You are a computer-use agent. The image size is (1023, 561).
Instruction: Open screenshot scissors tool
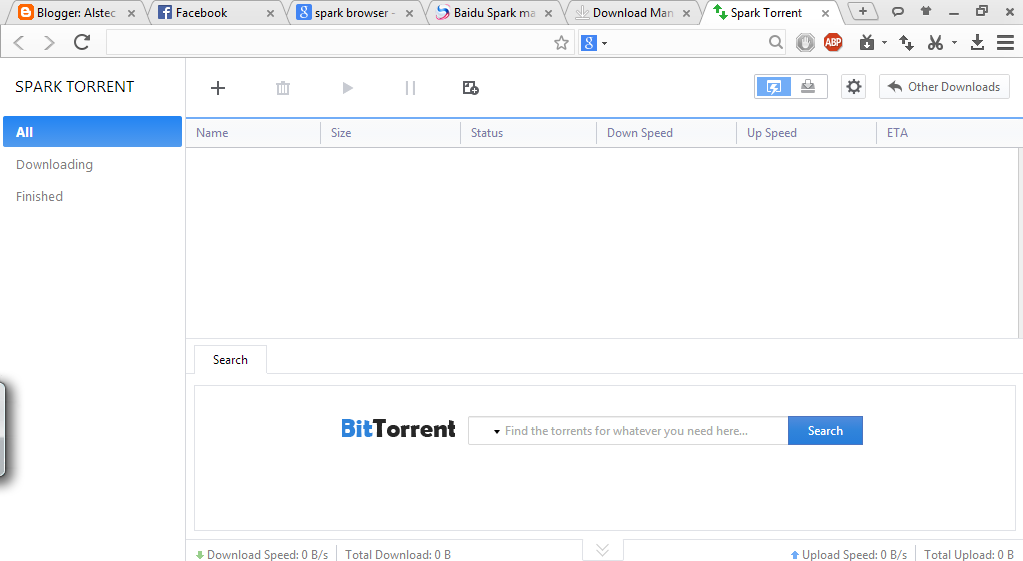(x=936, y=42)
